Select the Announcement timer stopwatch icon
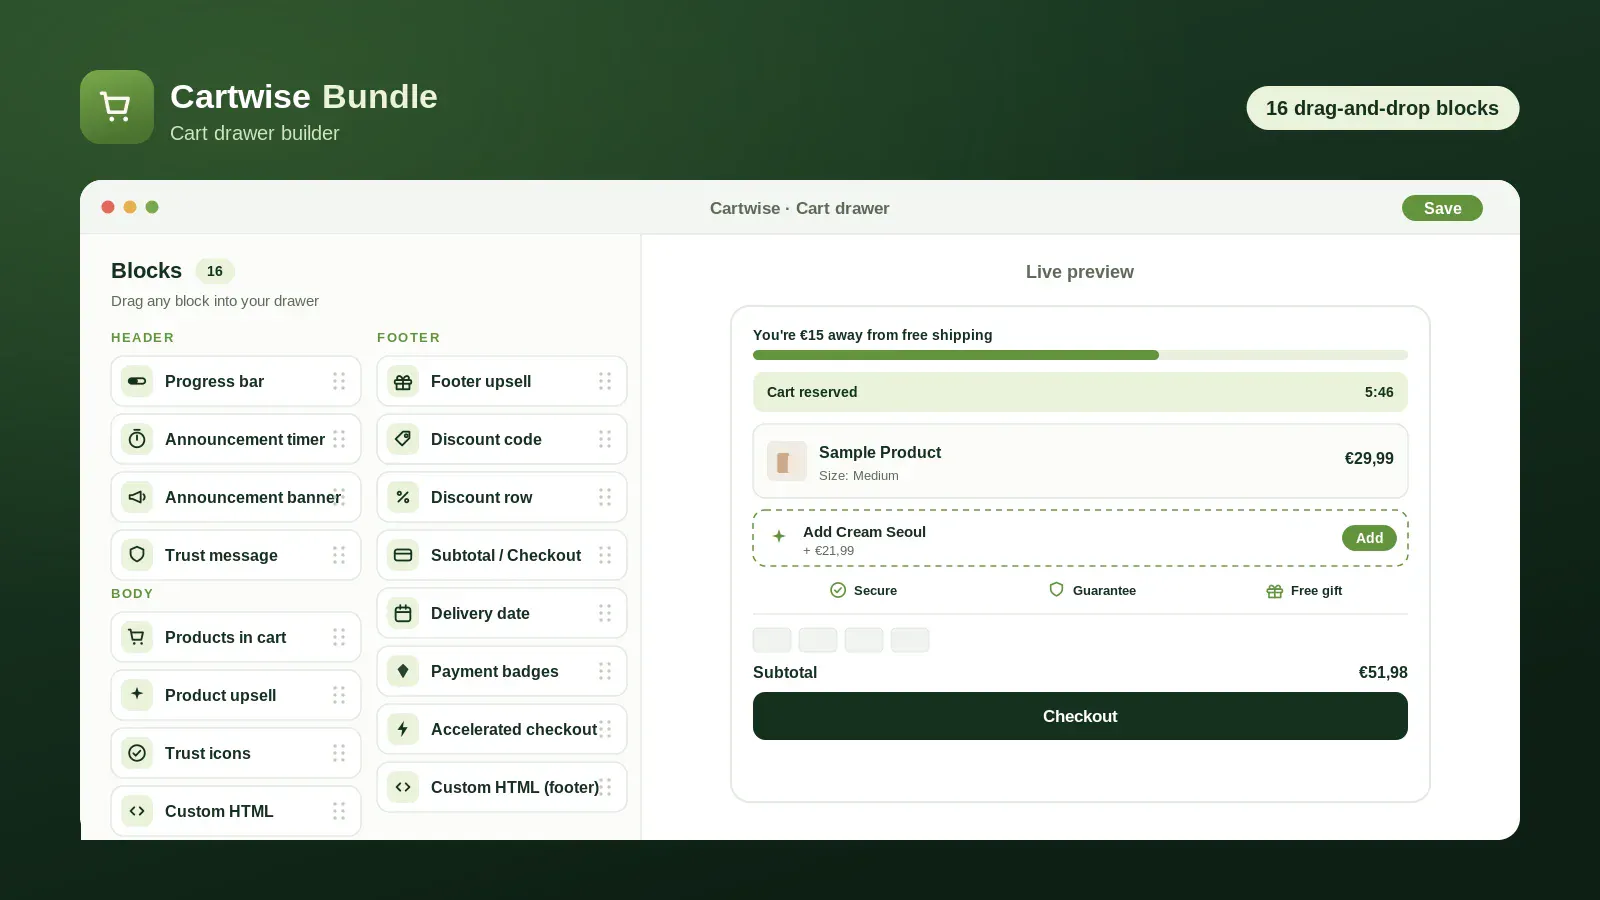The image size is (1600, 900). 137,439
